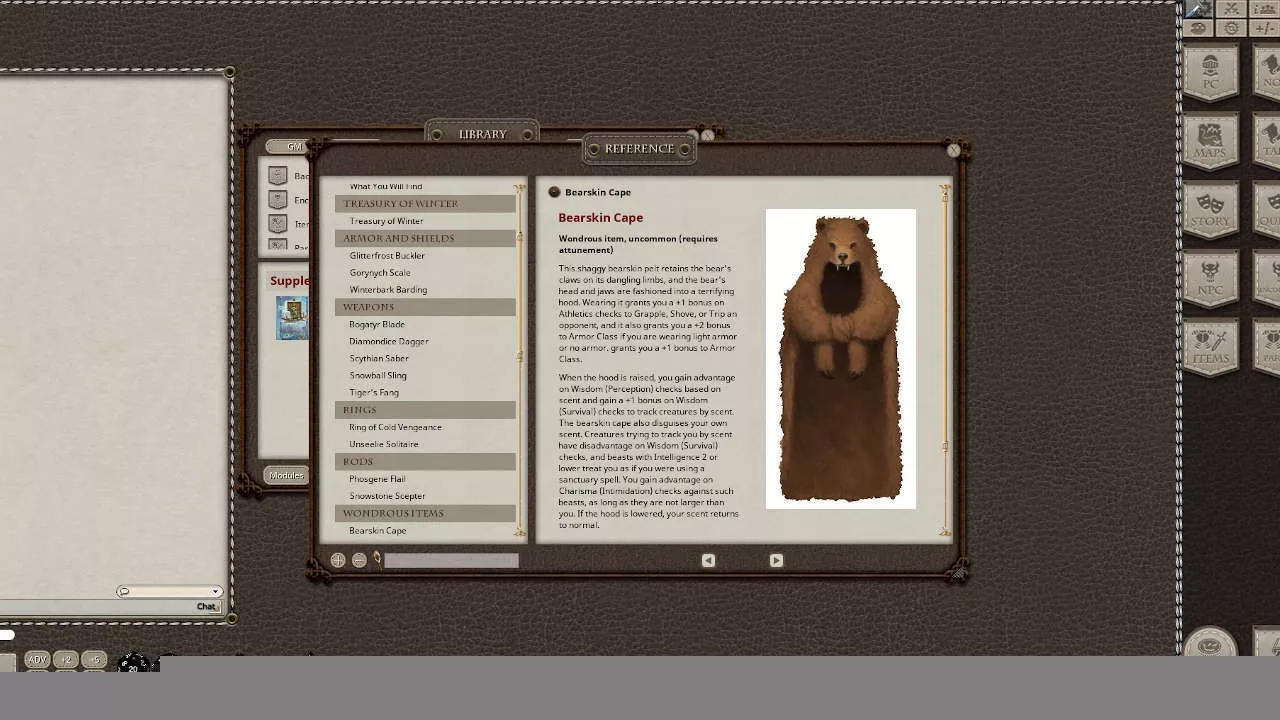Image resolution: width=1280 pixels, height=720 pixels.
Task: Close the Library window behind
Action: tap(708, 135)
